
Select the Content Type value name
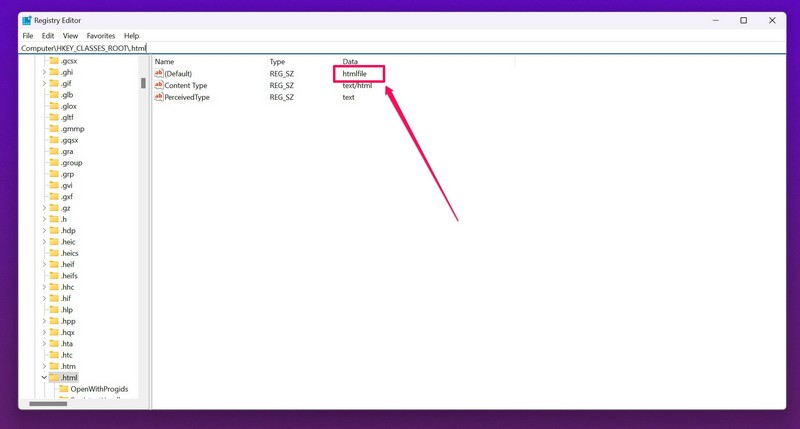coord(186,85)
